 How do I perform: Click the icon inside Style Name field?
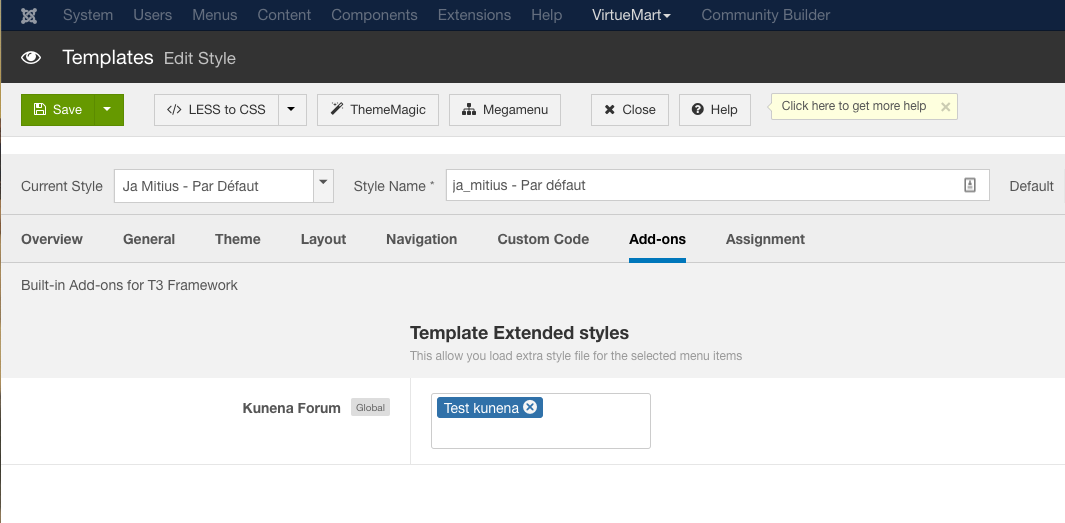coord(969,185)
